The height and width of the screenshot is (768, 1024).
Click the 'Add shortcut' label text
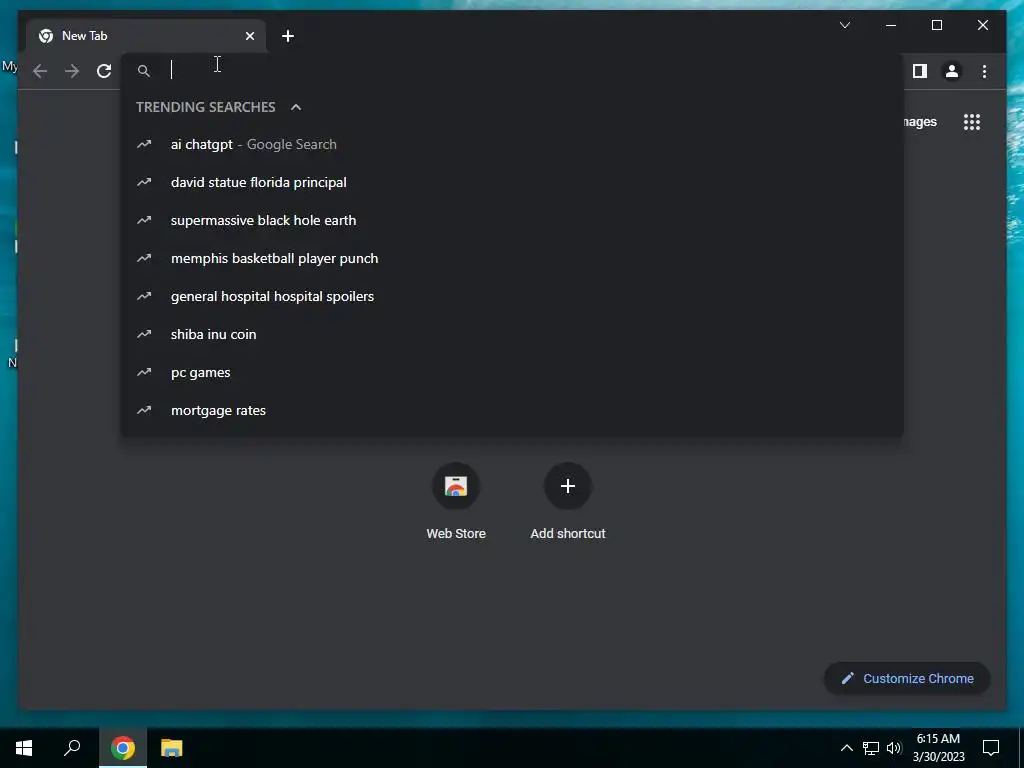click(568, 534)
